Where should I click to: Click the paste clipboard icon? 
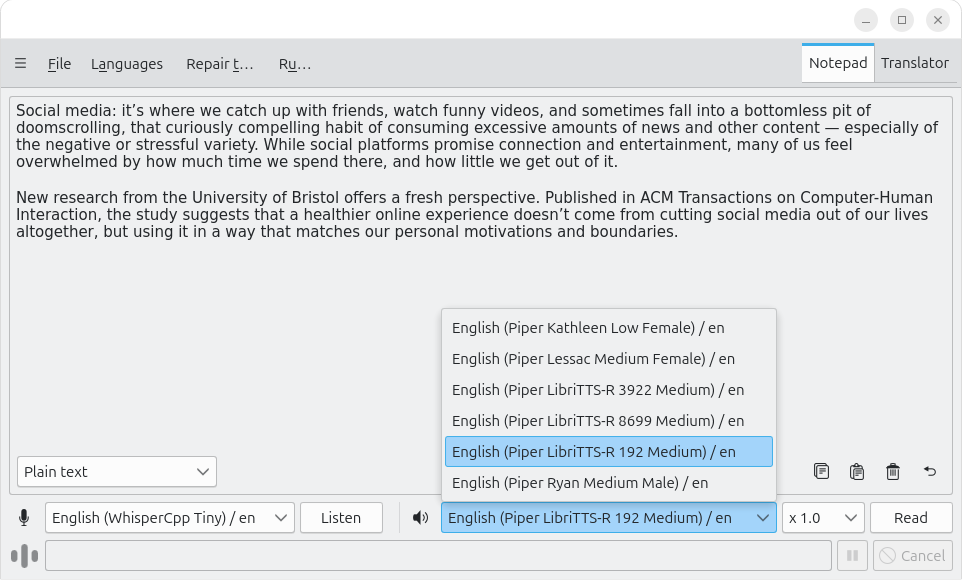(857, 471)
